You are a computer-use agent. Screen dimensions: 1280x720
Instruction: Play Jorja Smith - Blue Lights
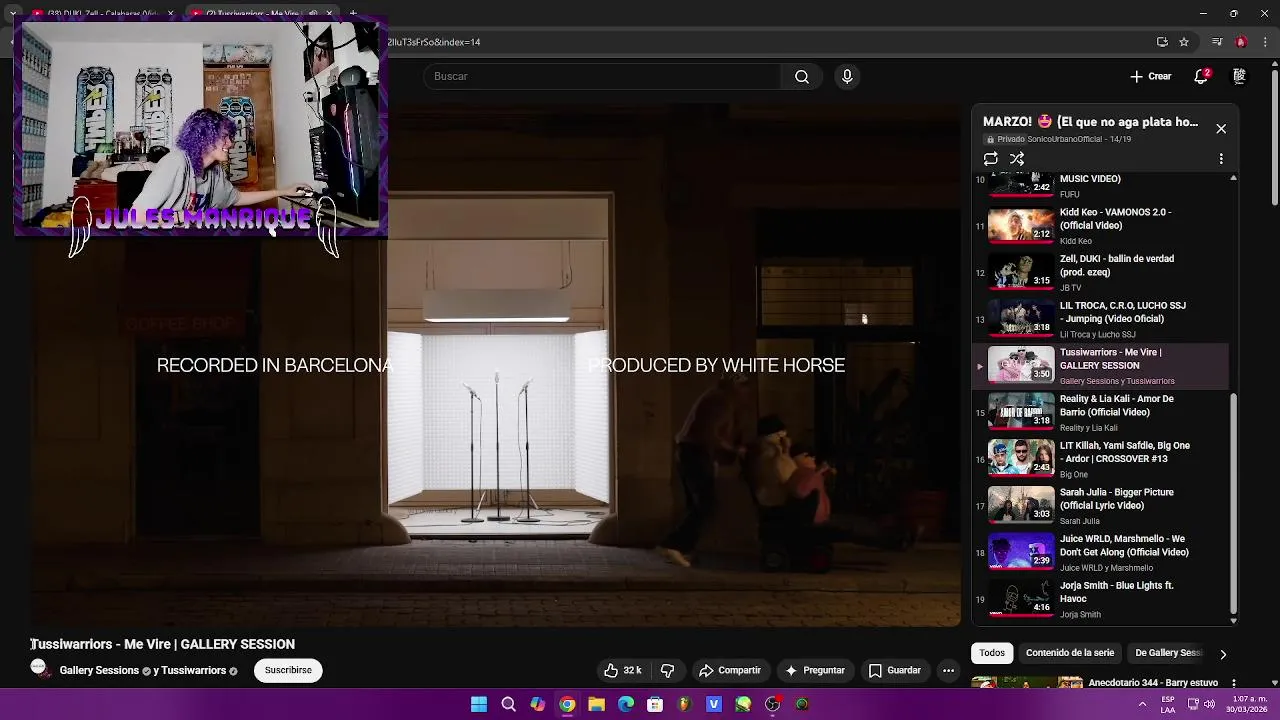(x=1100, y=599)
